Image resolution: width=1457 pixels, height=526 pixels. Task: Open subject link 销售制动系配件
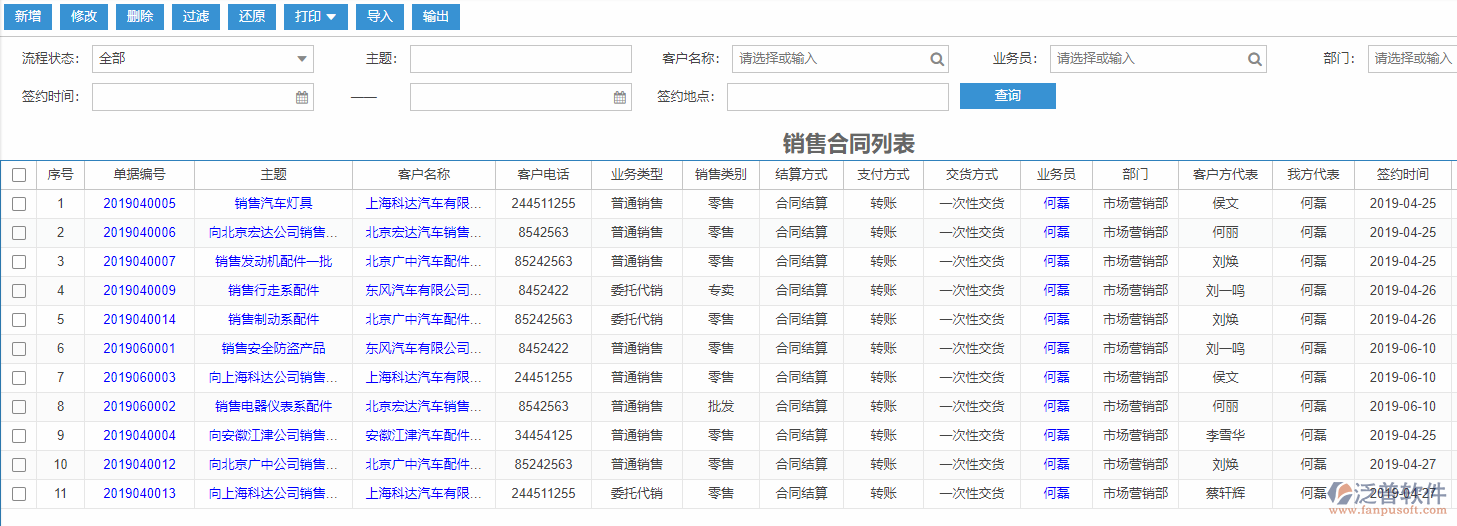pos(273,320)
